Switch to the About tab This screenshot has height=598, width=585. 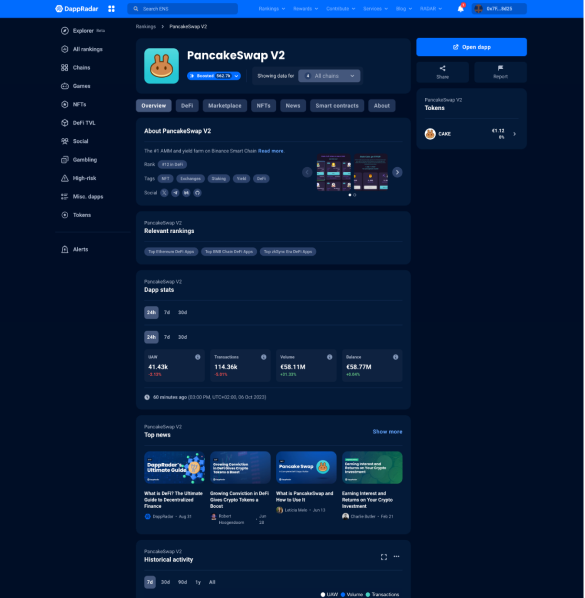click(x=382, y=106)
